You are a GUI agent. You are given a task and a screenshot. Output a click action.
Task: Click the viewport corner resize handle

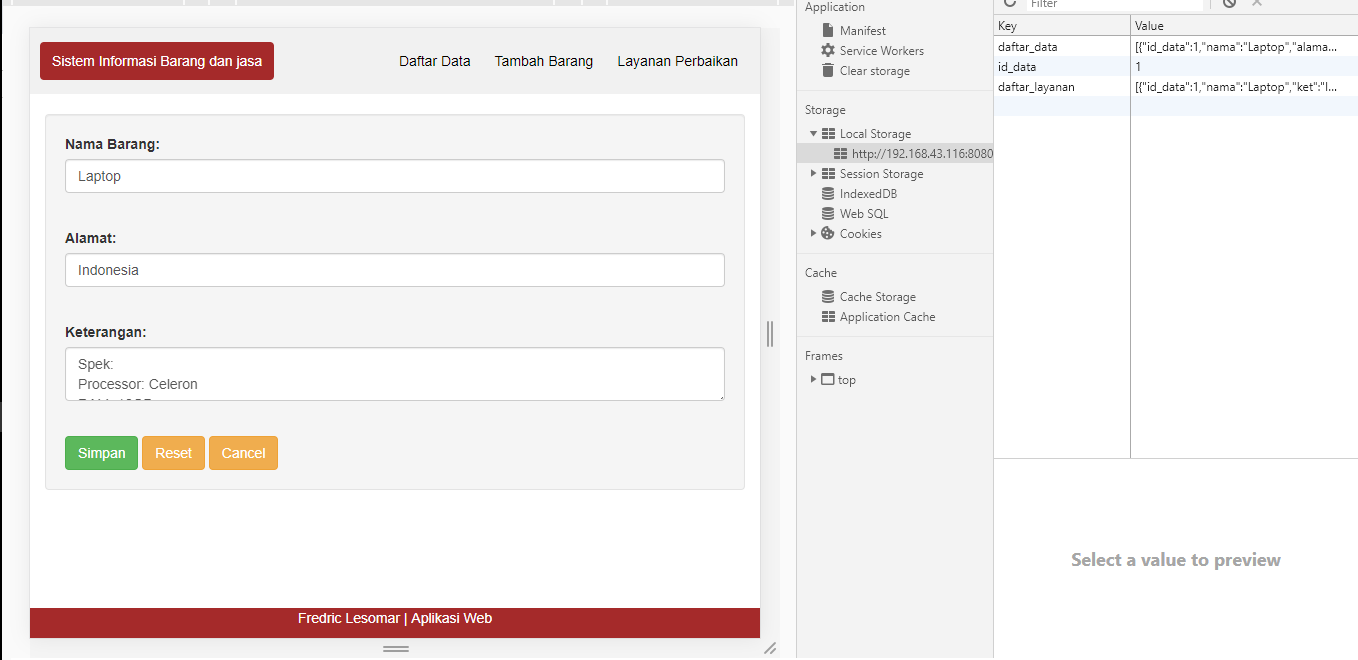770,648
